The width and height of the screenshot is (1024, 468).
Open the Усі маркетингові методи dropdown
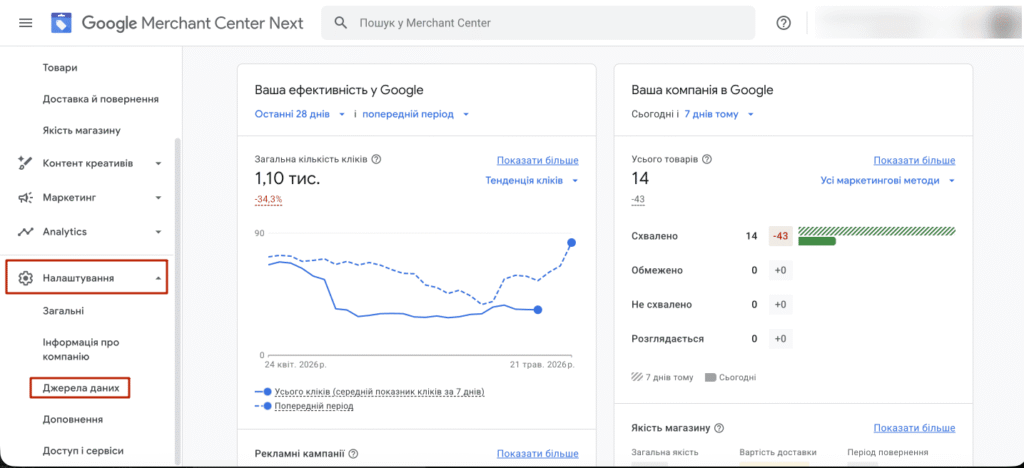point(888,180)
